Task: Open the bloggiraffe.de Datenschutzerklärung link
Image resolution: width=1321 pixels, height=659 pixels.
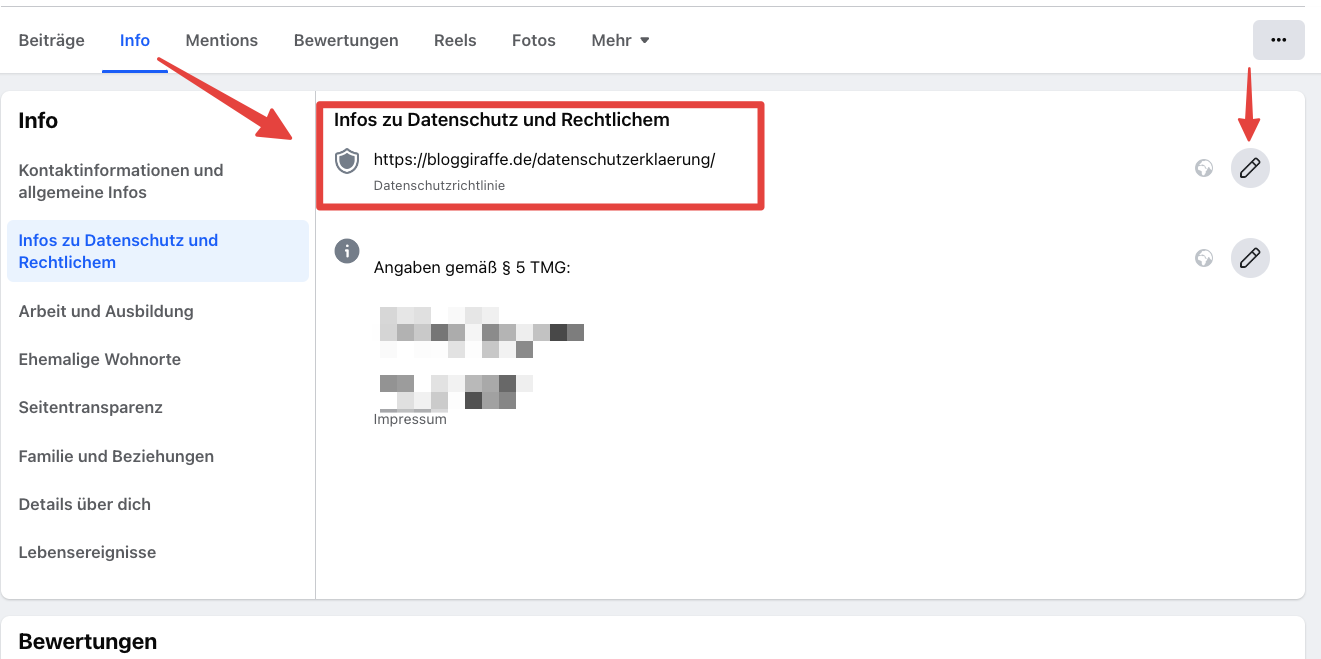Action: click(x=544, y=160)
